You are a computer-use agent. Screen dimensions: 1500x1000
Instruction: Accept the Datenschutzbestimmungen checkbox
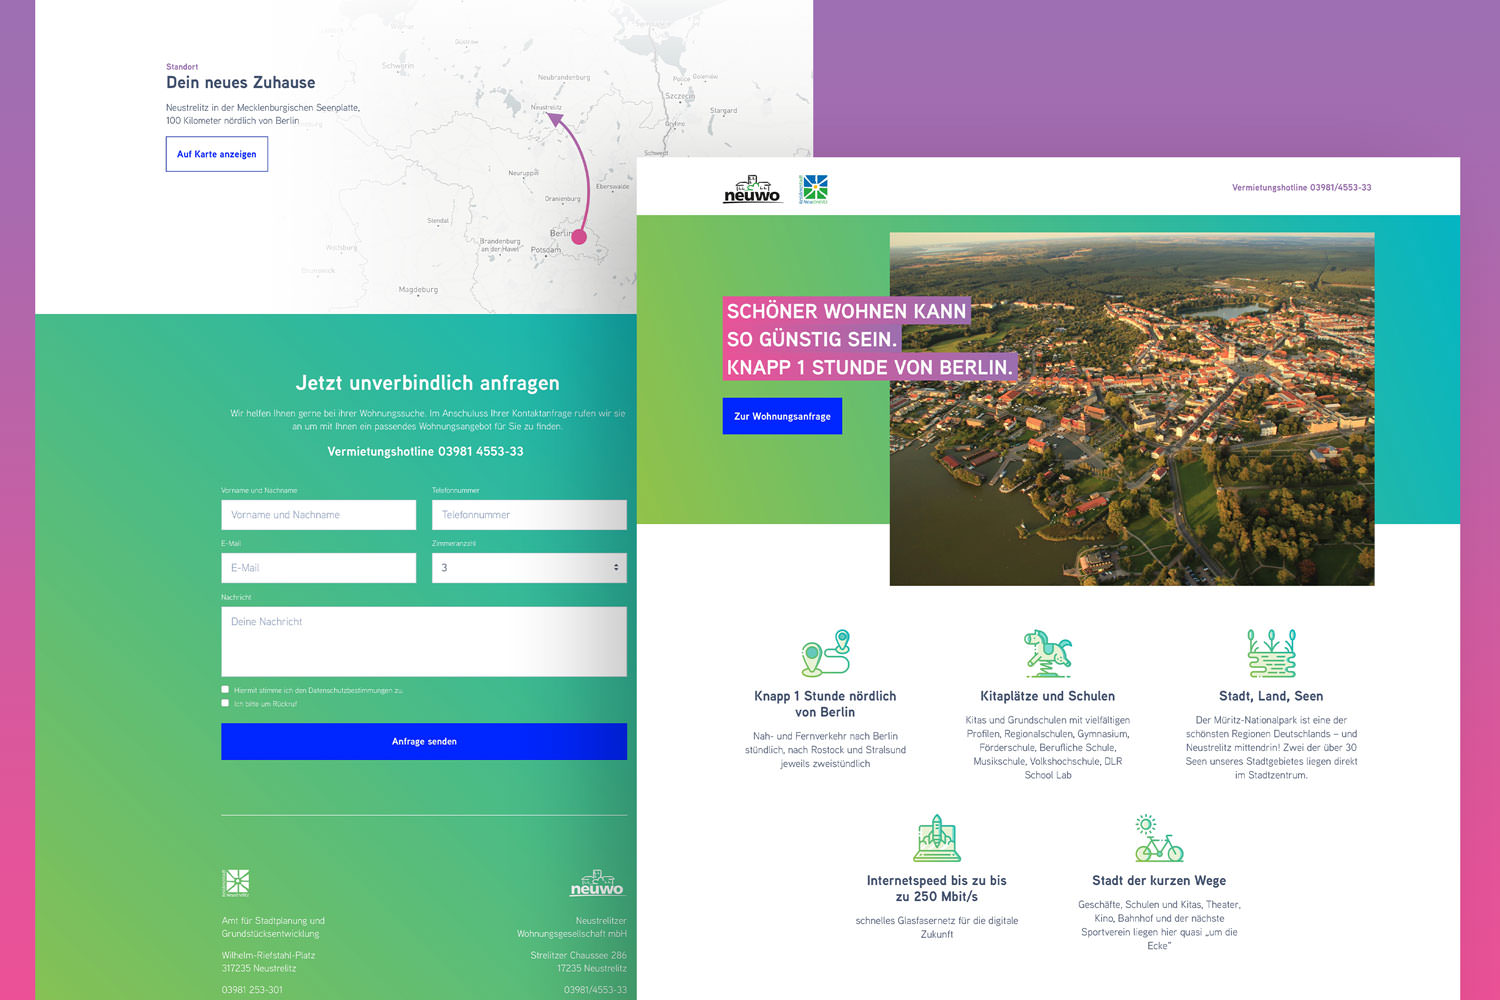point(225,689)
